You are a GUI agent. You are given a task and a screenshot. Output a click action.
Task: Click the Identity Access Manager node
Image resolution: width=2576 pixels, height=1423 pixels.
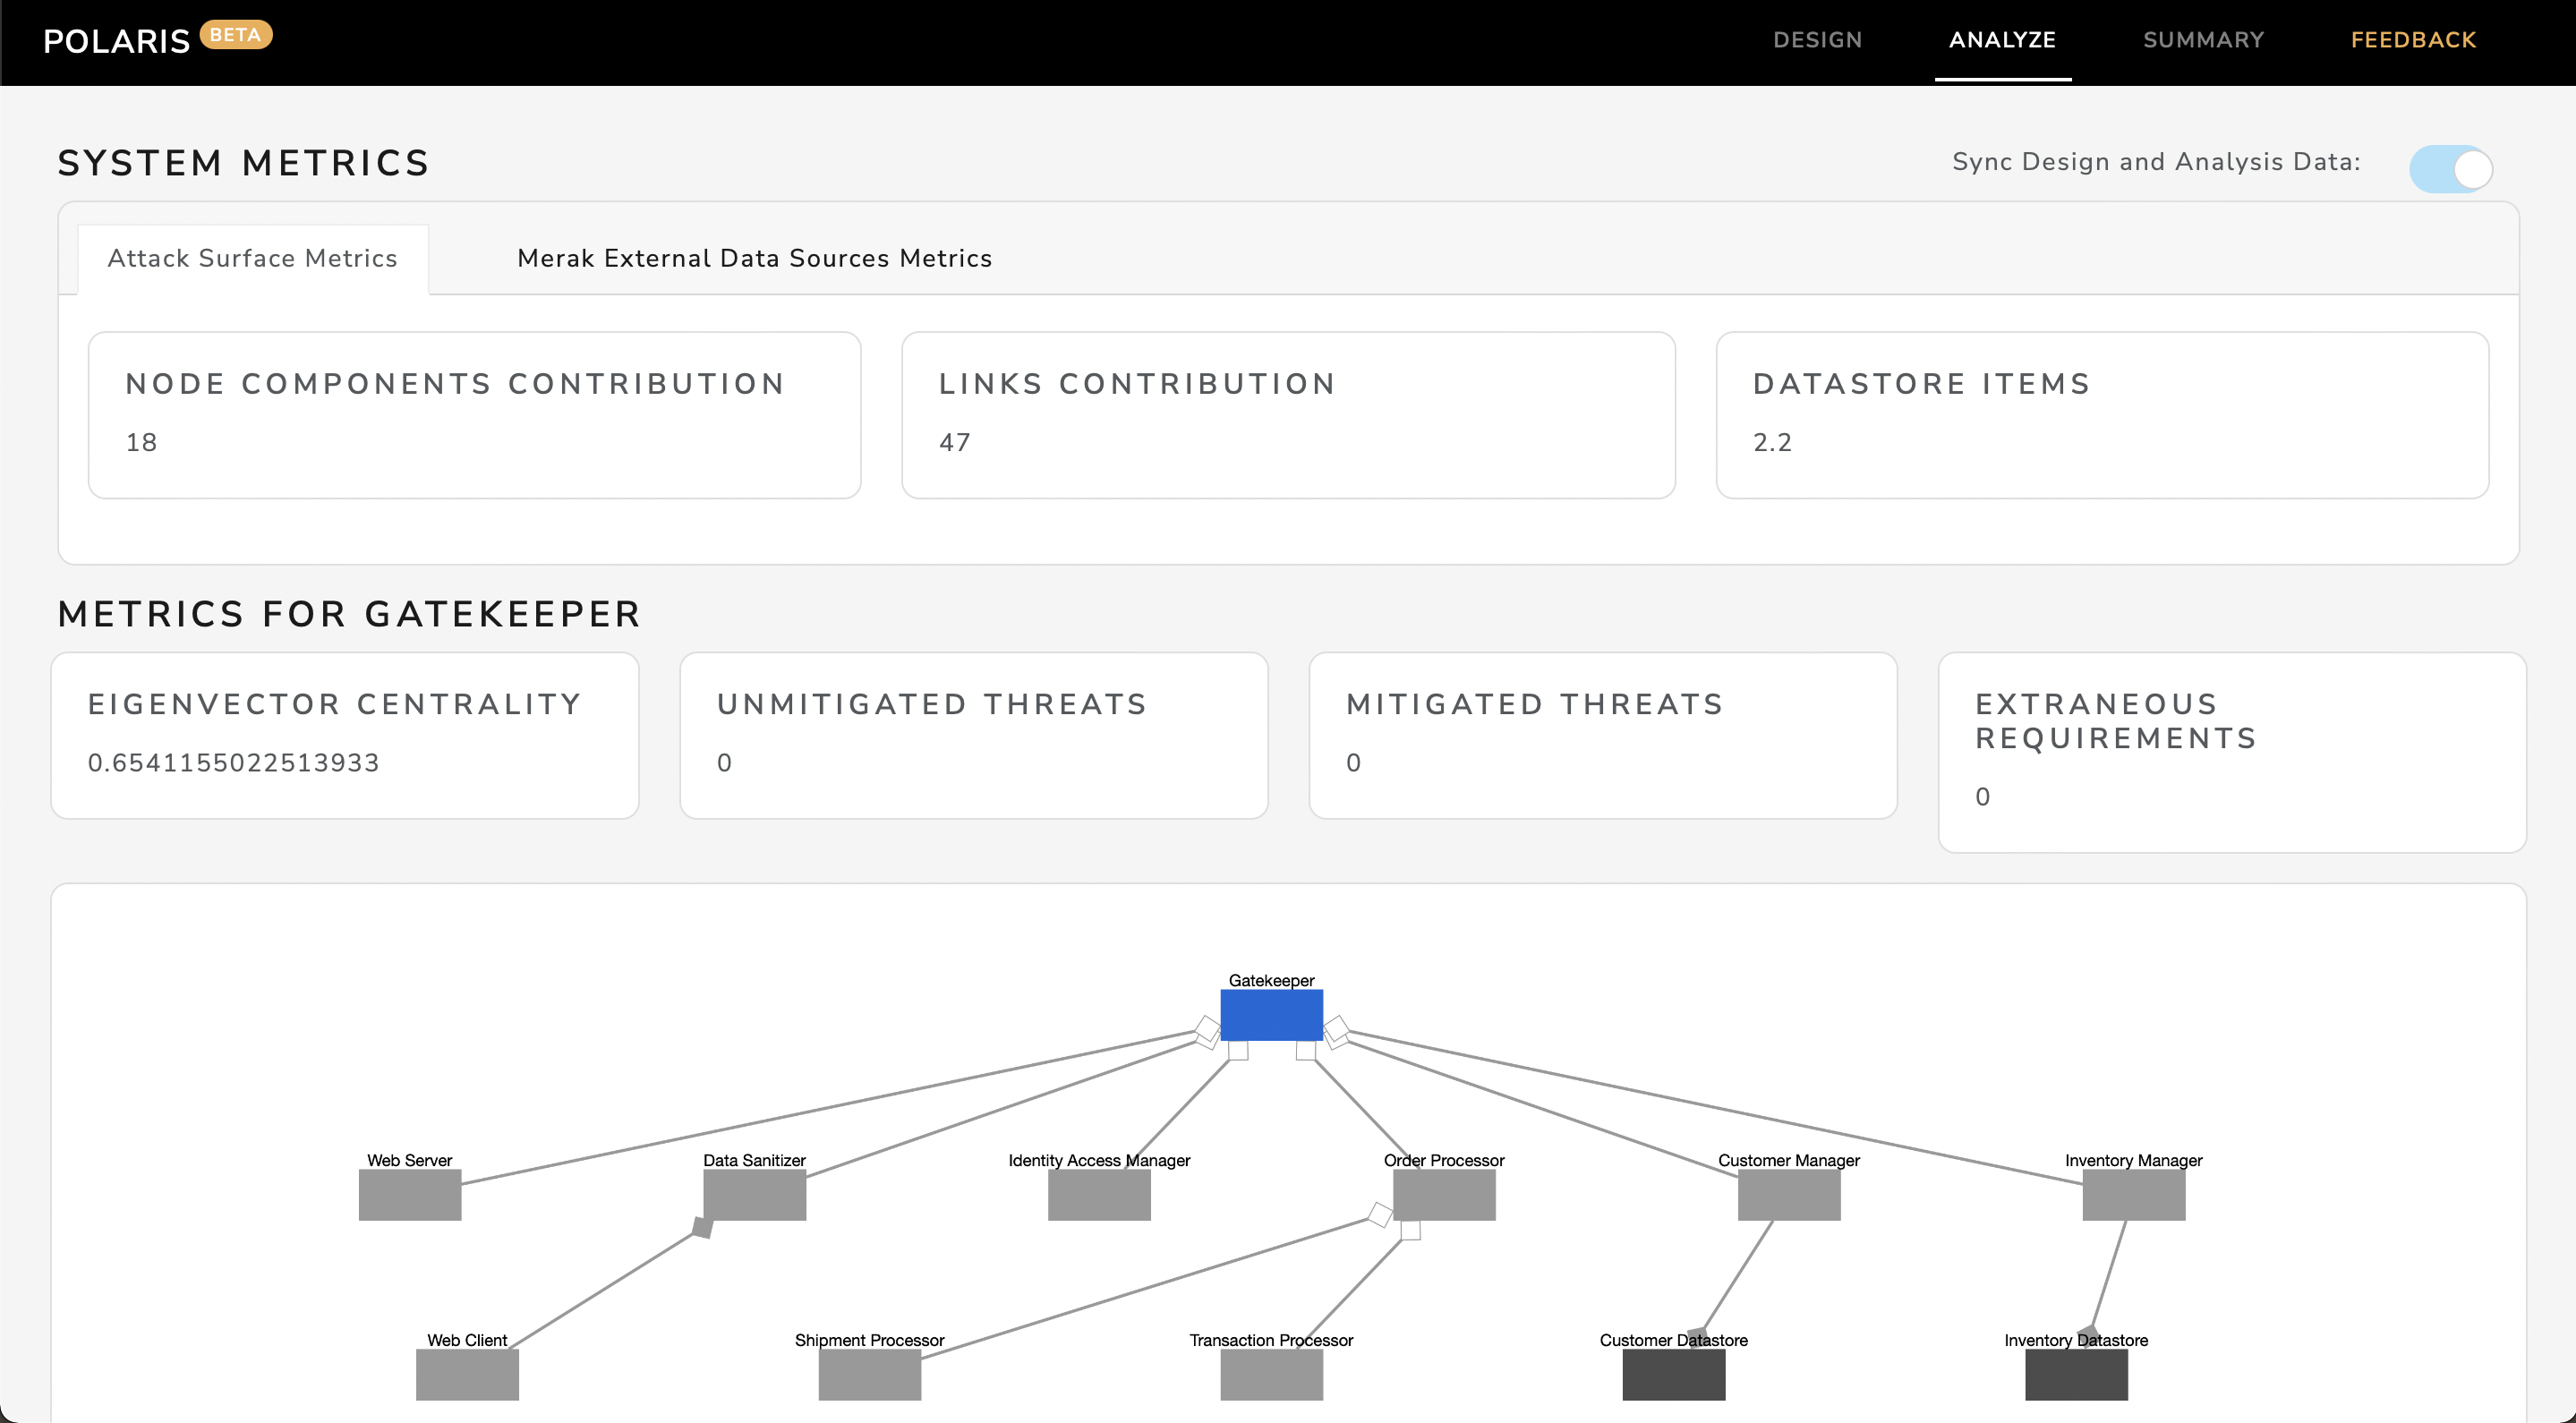click(x=1099, y=1195)
